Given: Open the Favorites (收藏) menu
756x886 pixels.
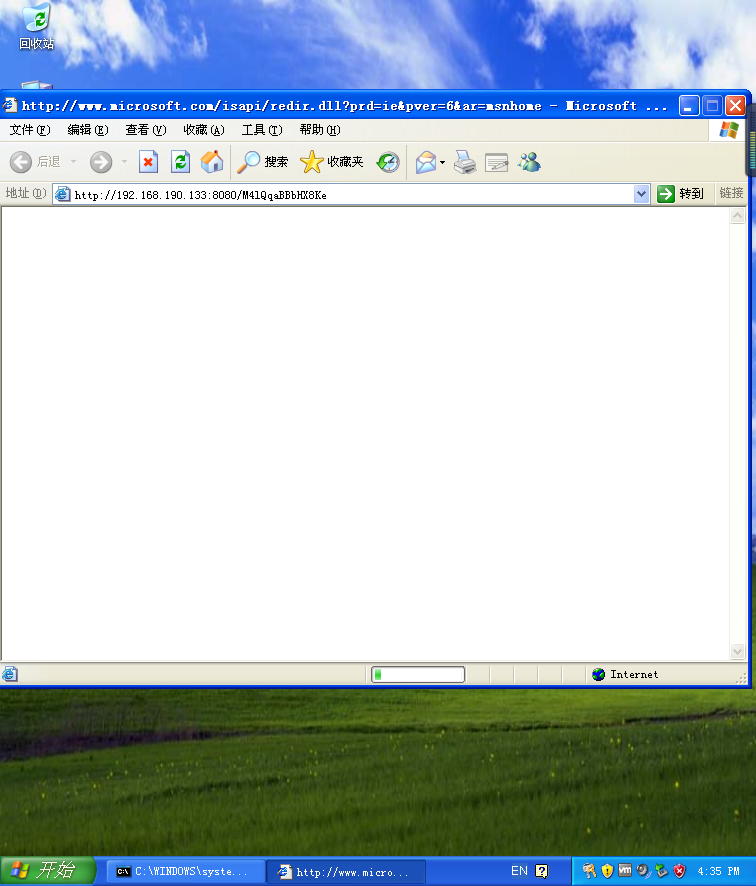Looking at the screenshot, I should pos(204,130).
